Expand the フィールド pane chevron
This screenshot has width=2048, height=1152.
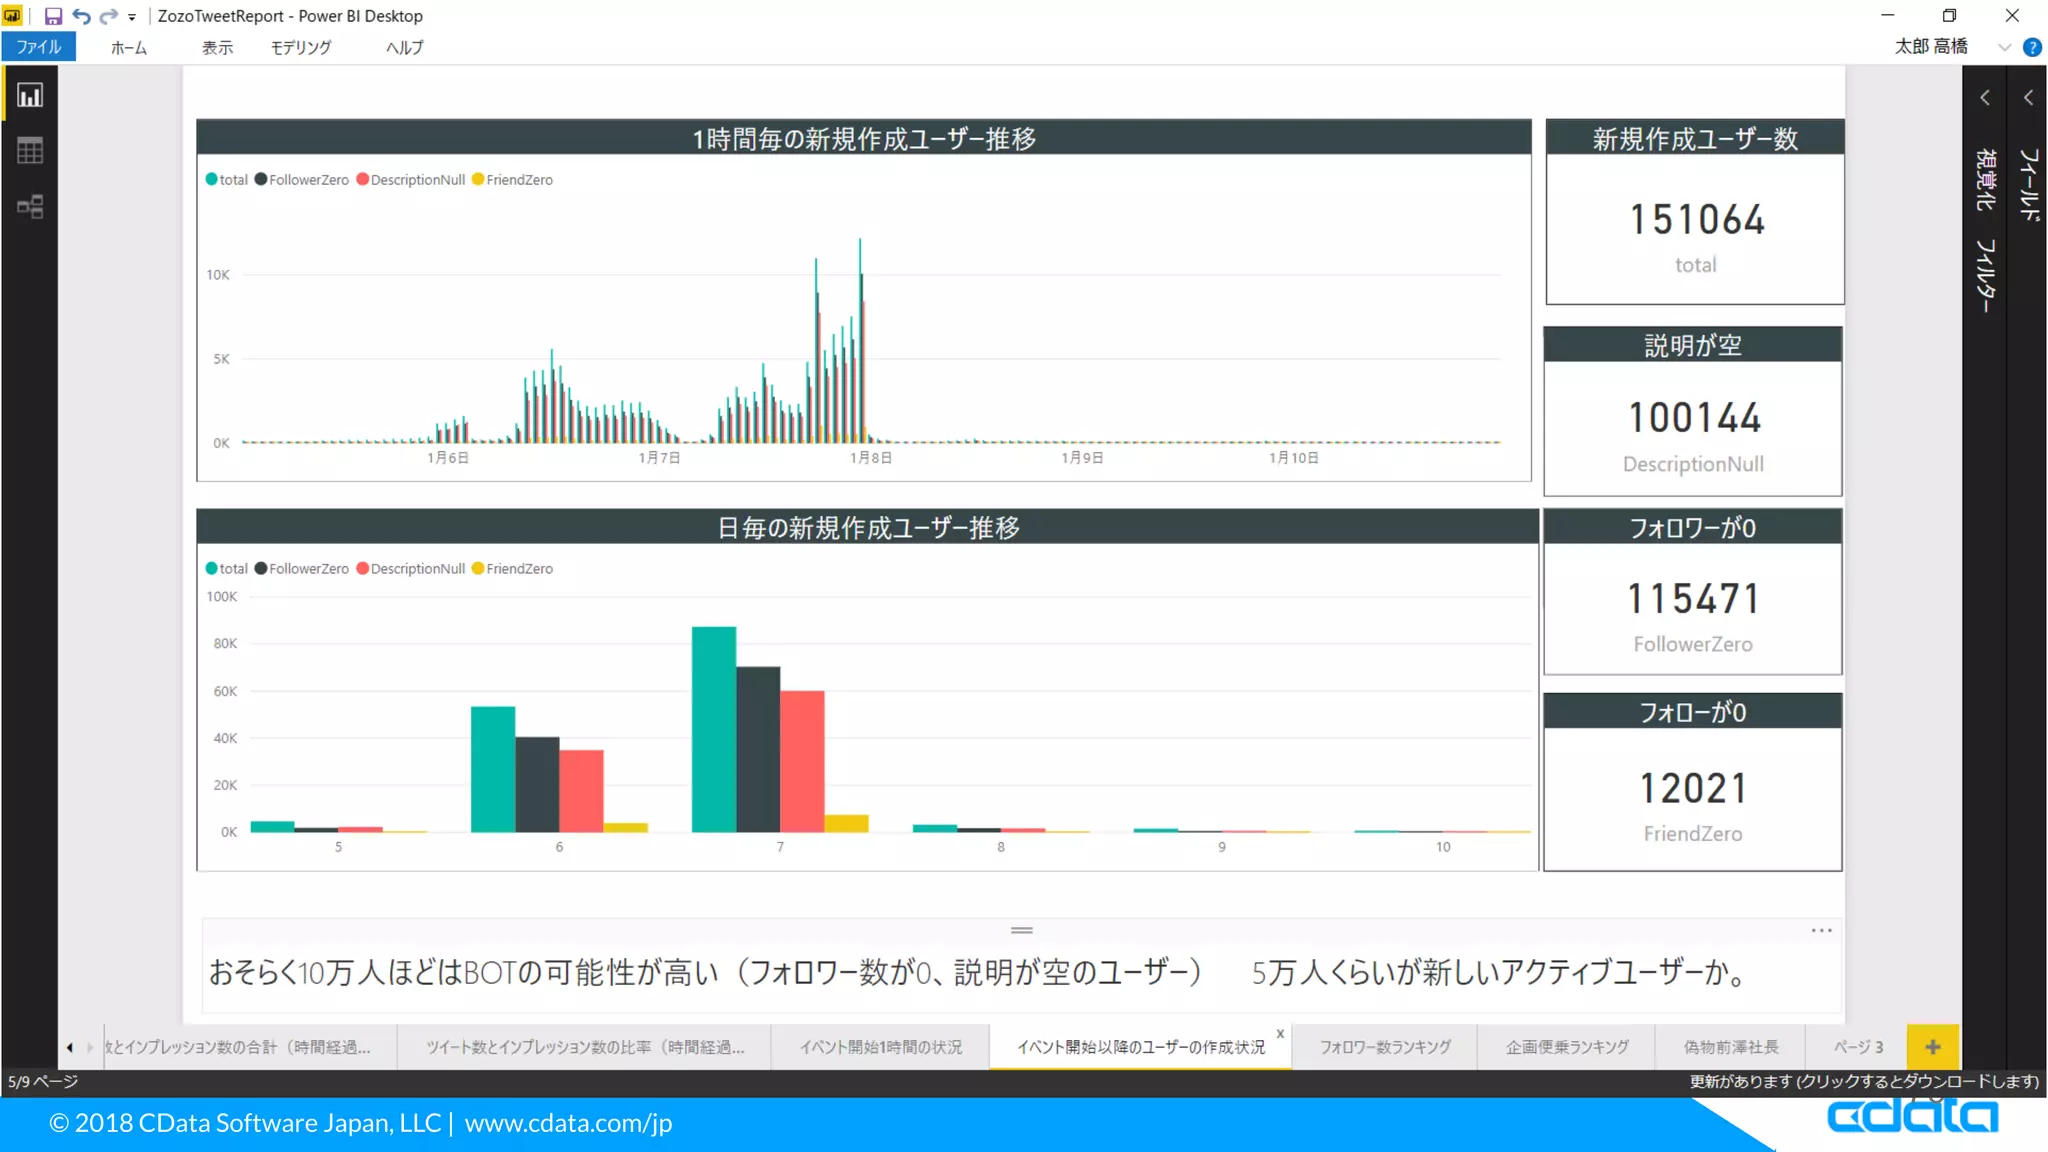point(2028,98)
